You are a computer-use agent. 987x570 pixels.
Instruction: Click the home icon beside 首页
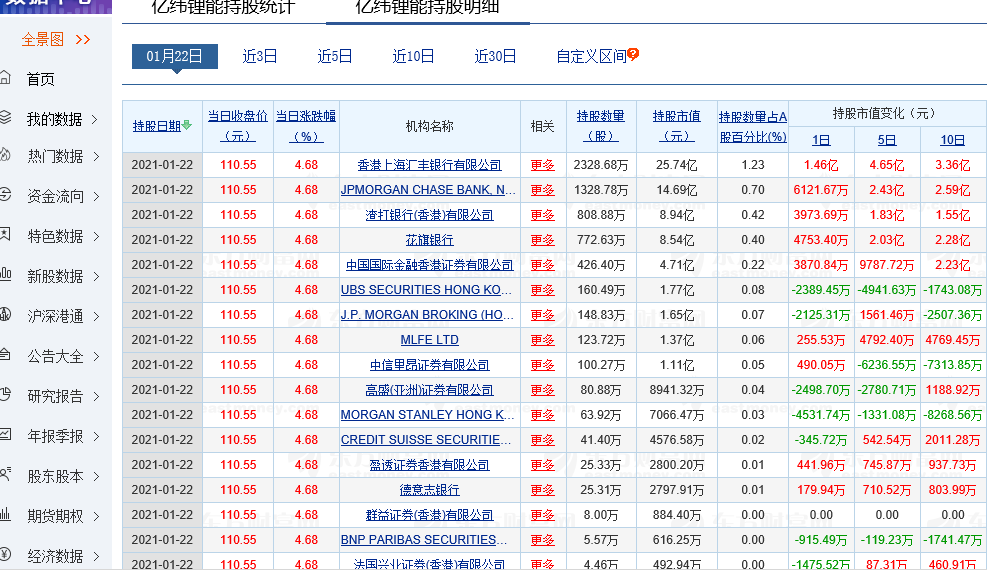tap(5, 77)
